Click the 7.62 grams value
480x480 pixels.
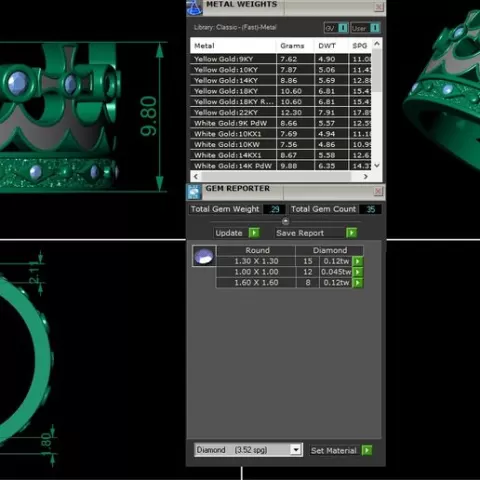point(289,59)
